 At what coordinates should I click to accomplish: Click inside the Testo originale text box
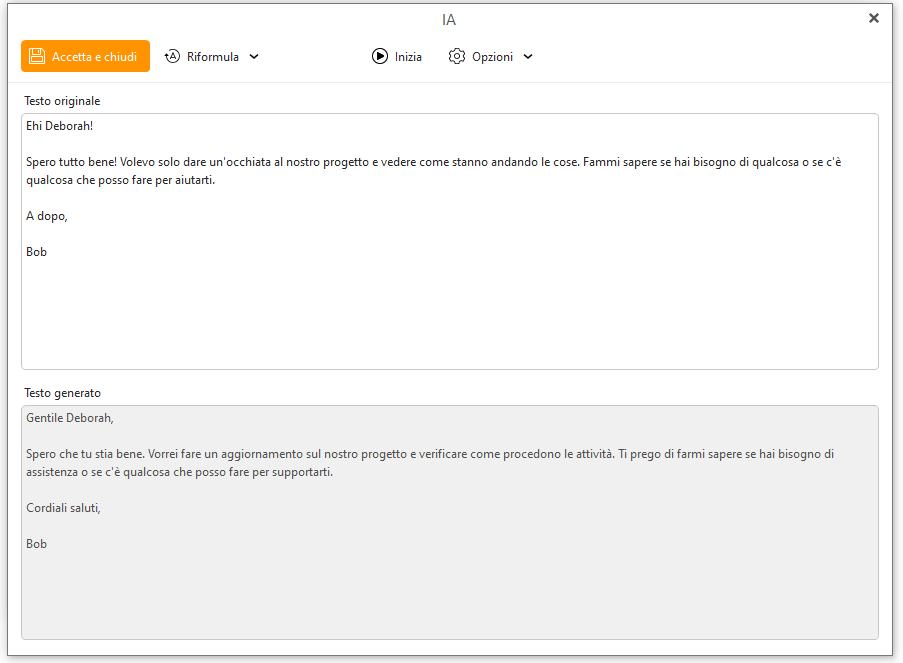click(x=450, y=241)
